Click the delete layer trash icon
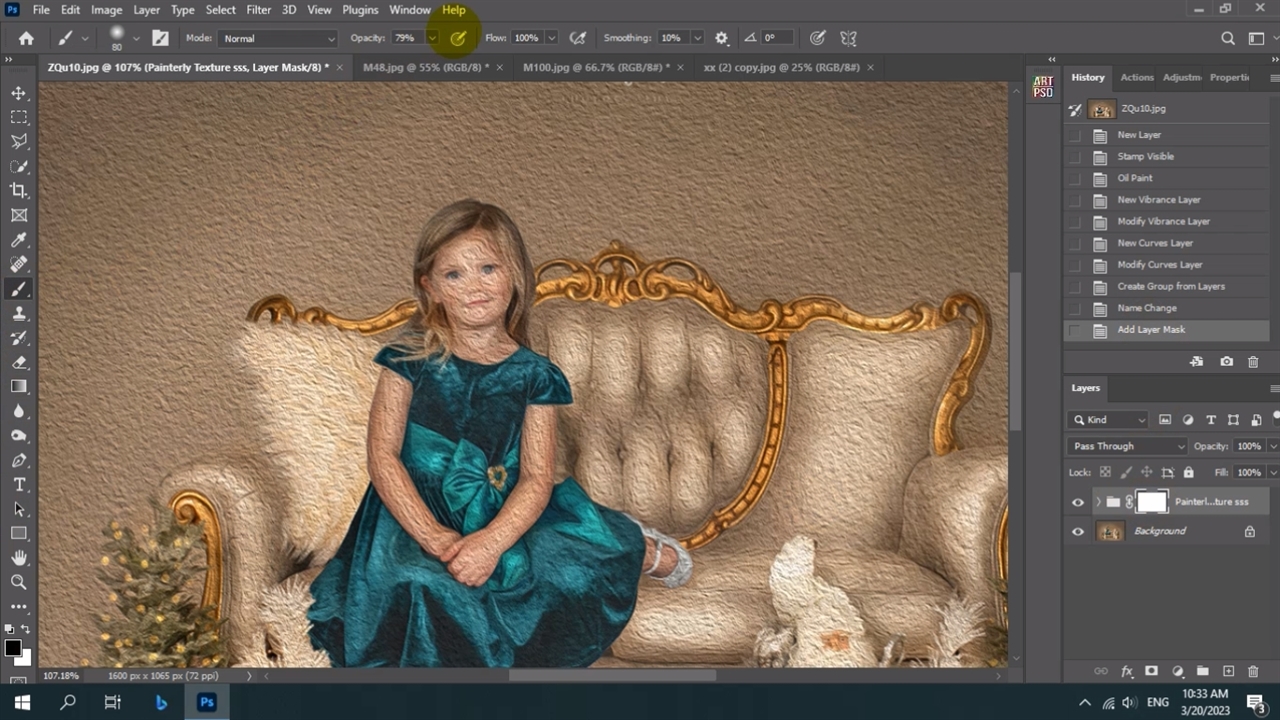The height and width of the screenshot is (720, 1280). click(1253, 671)
